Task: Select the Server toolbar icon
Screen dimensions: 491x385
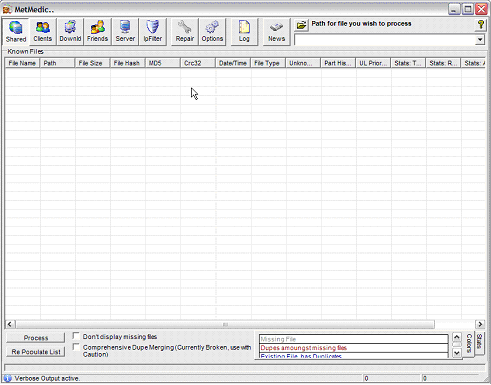Action: (x=125, y=31)
